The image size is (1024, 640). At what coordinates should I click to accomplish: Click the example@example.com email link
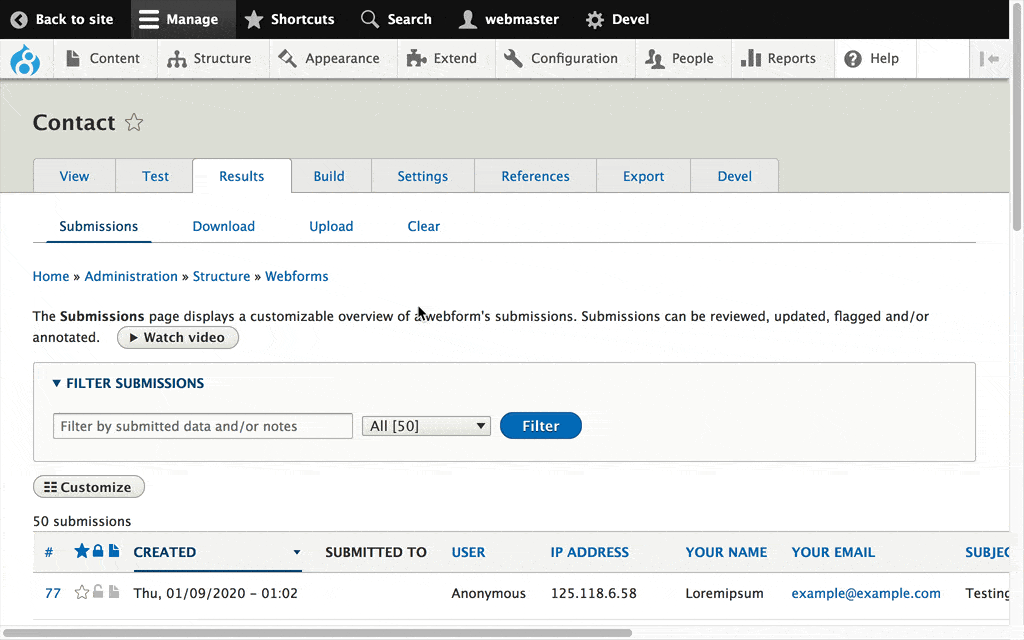pyautogui.click(x=866, y=593)
